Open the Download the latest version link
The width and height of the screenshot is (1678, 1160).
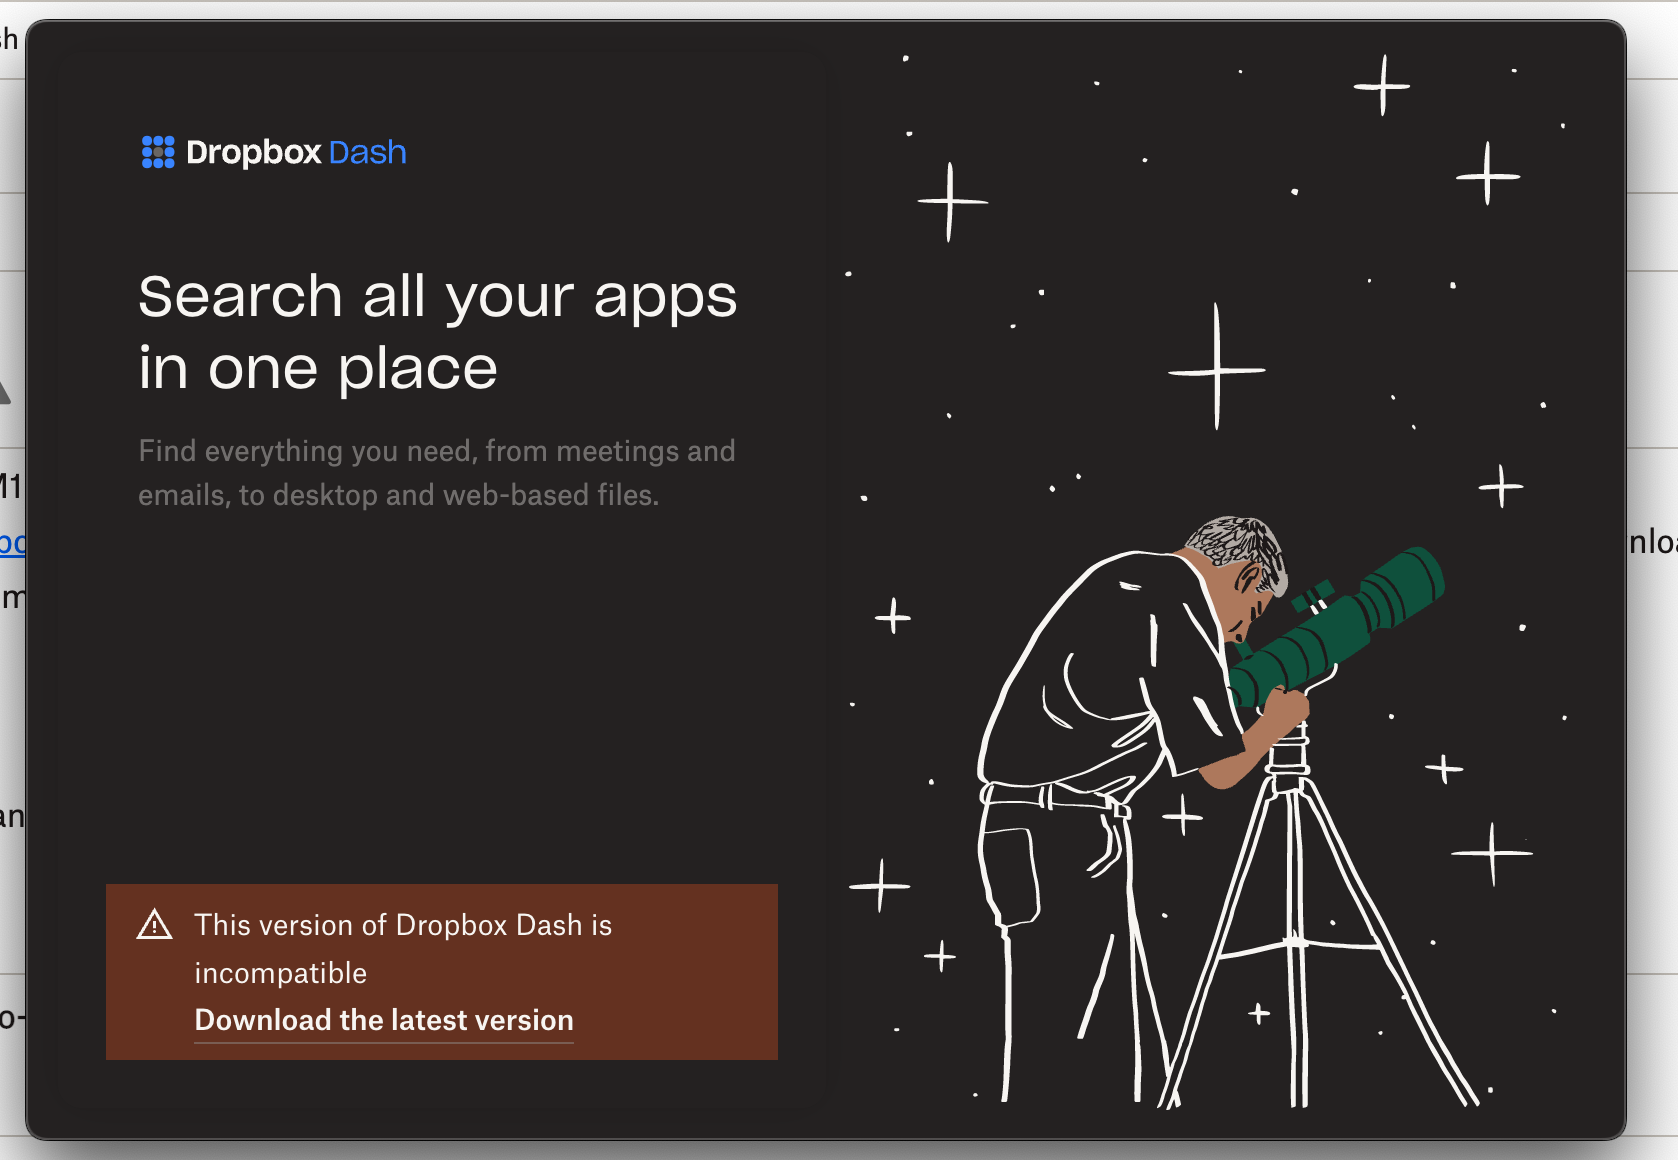[x=383, y=1020]
